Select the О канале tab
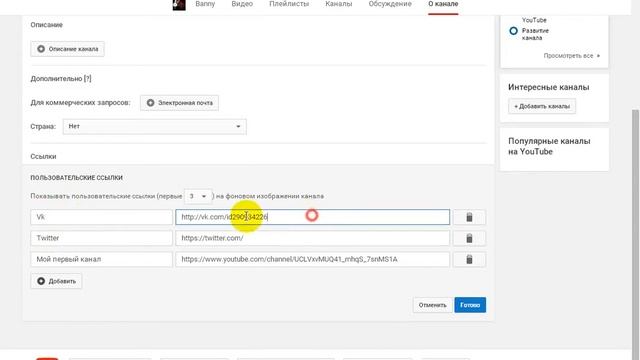 443,4
